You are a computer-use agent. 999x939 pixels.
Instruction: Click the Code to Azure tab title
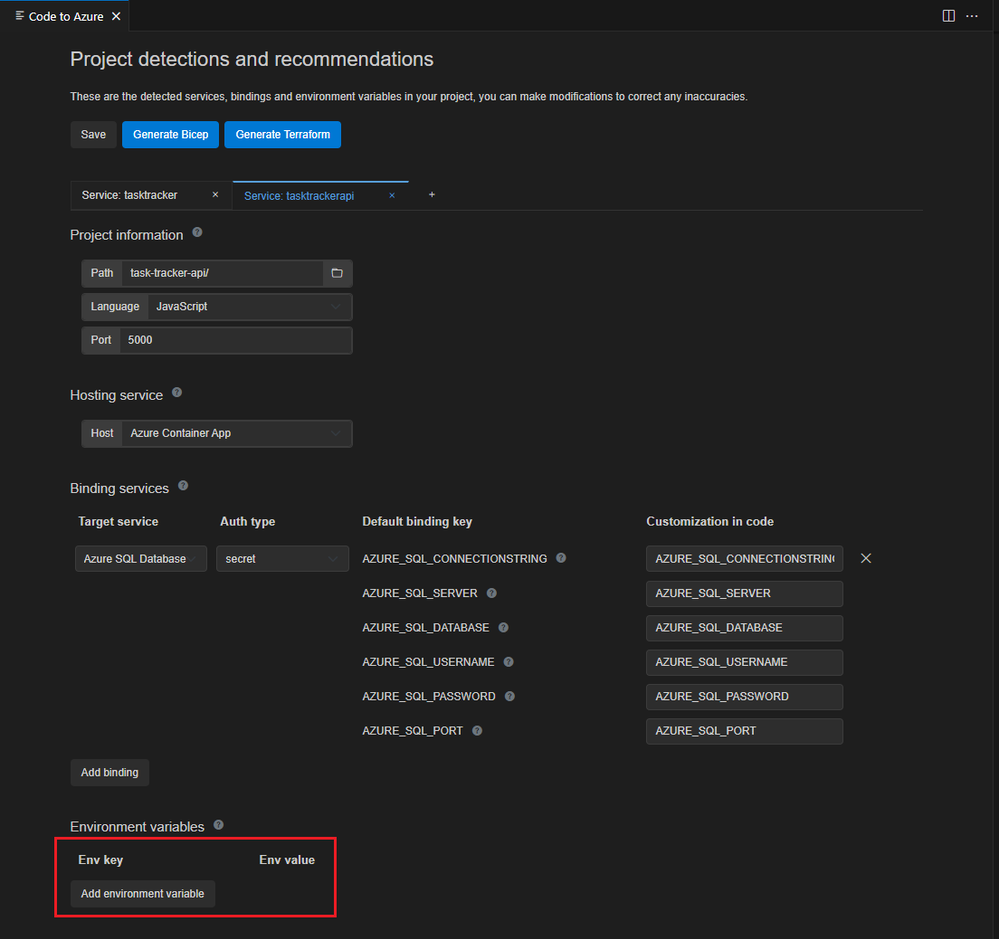(x=66, y=17)
